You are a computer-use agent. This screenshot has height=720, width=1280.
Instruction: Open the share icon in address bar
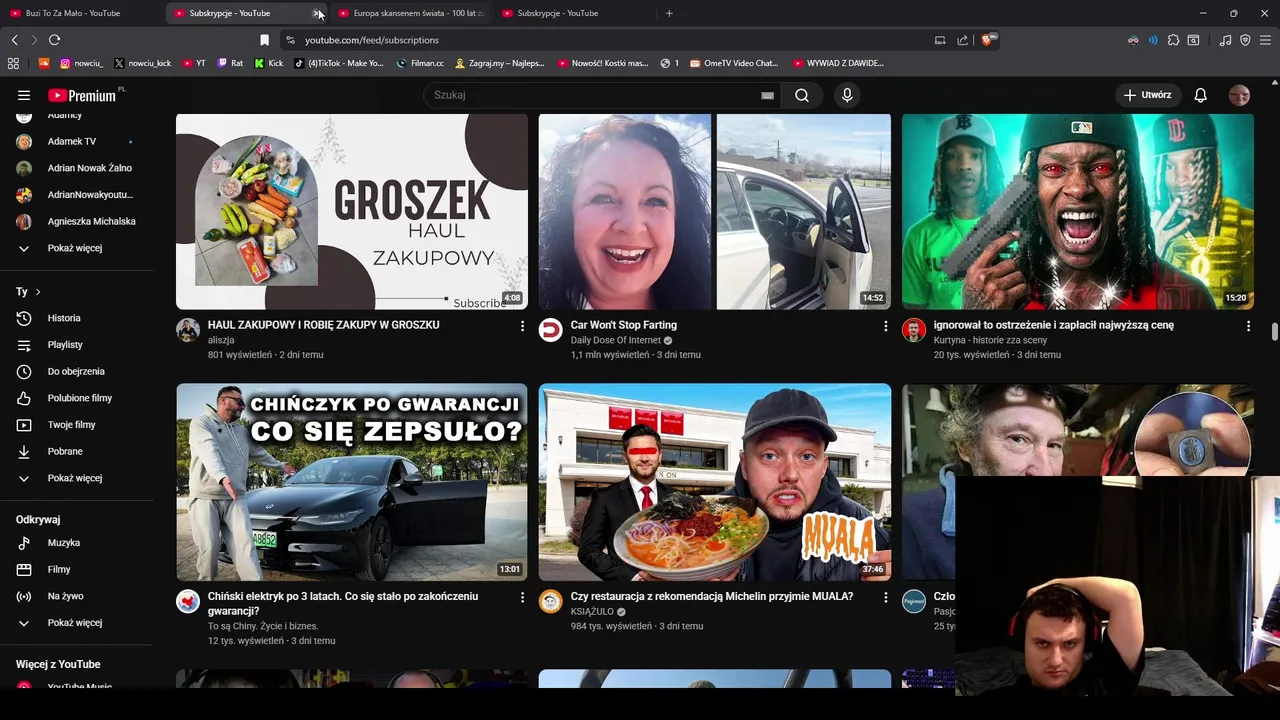coord(962,40)
